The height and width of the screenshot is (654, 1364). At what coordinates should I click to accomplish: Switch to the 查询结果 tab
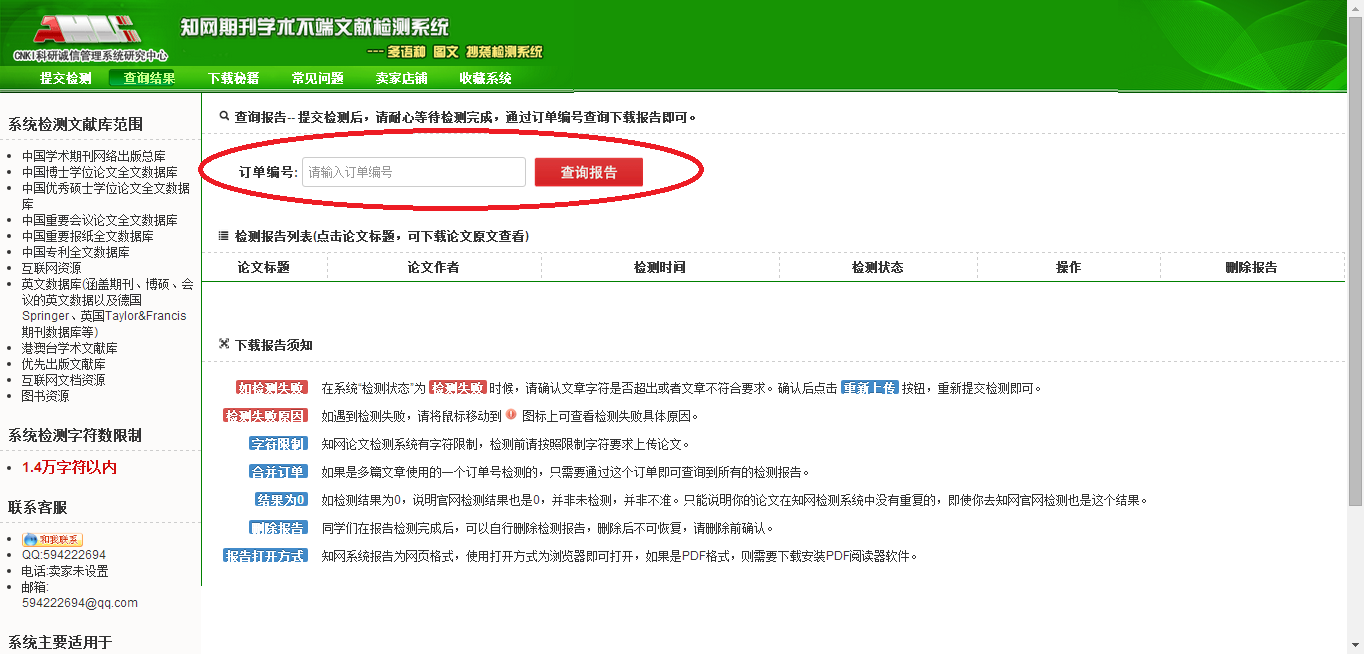150,78
